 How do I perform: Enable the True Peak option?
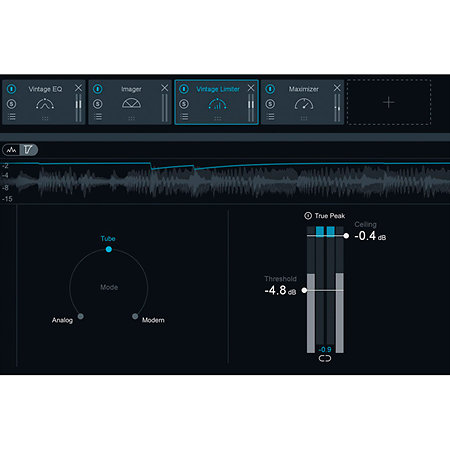(x=308, y=216)
